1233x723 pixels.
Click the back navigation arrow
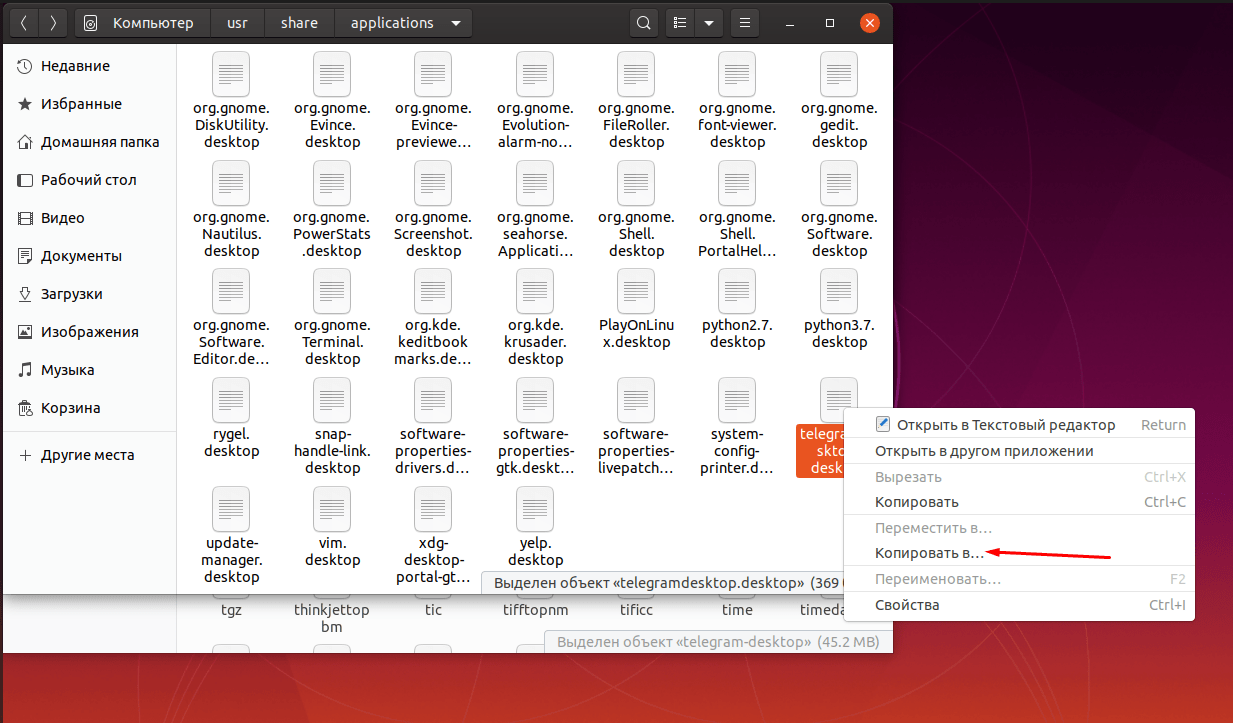(24, 23)
